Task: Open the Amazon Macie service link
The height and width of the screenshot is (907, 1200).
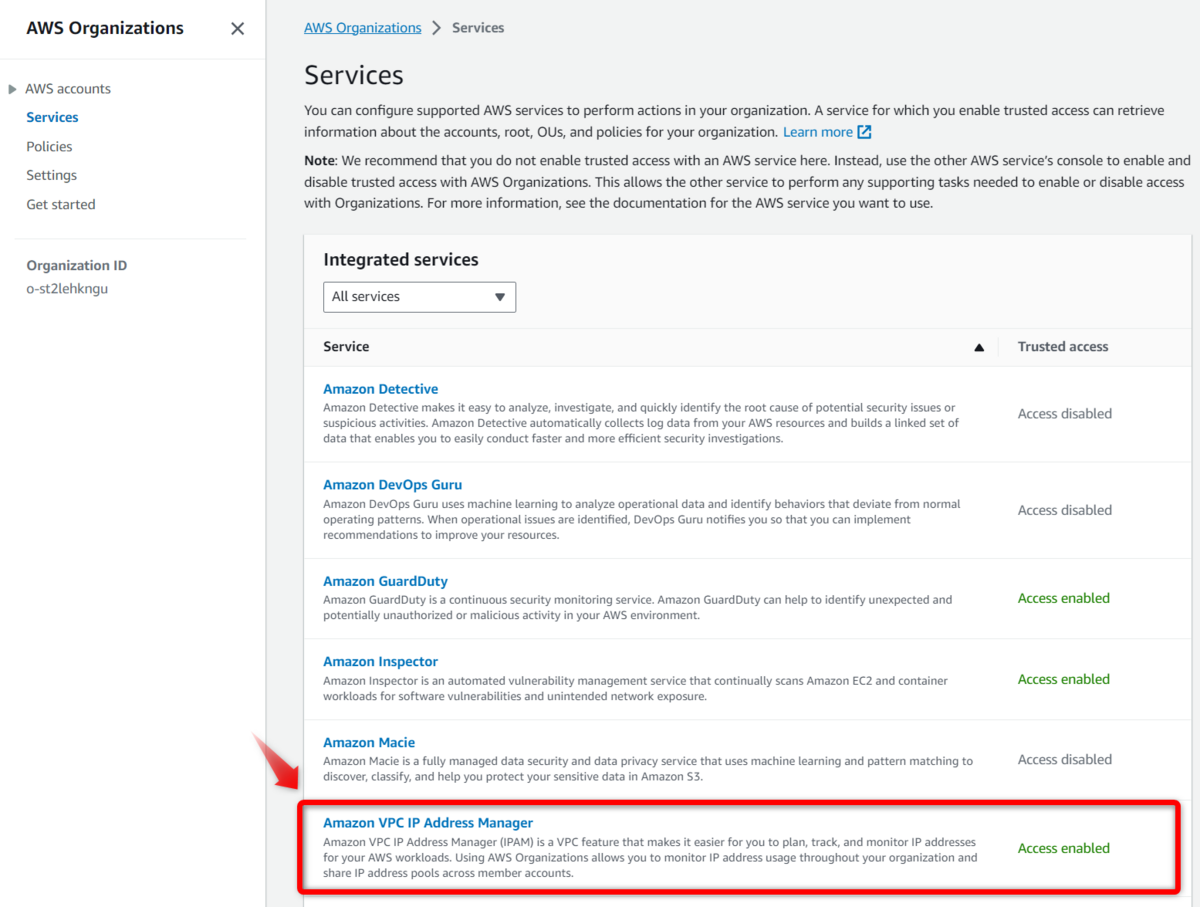Action: click(x=369, y=742)
